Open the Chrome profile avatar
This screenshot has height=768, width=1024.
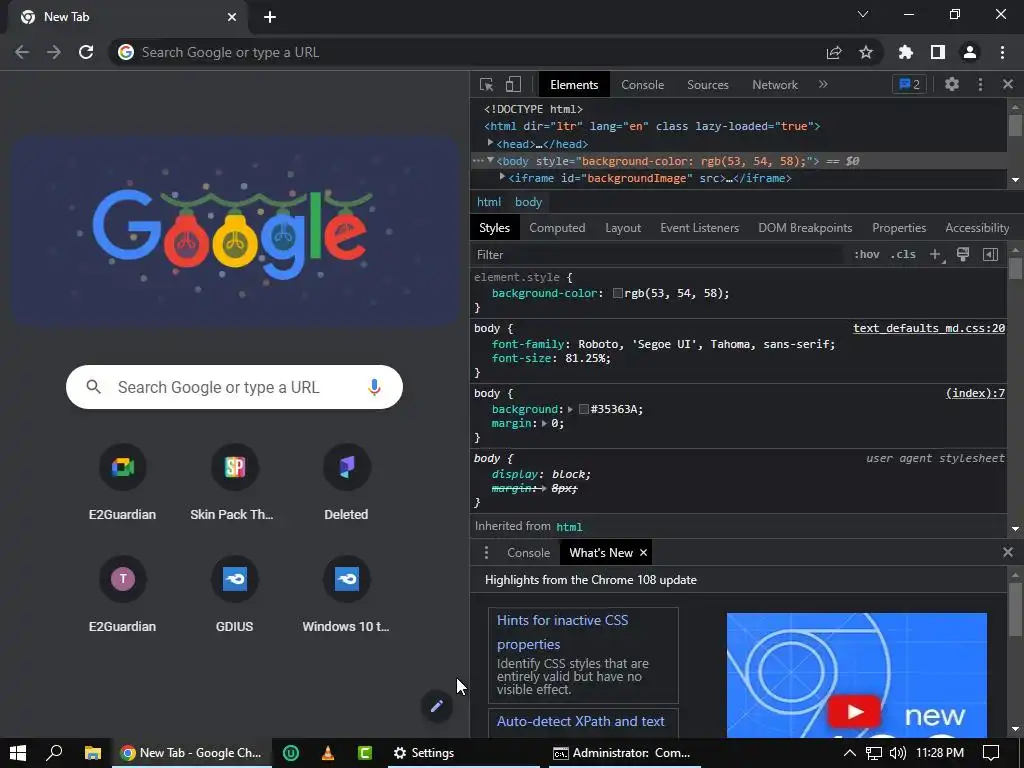pos(970,52)
